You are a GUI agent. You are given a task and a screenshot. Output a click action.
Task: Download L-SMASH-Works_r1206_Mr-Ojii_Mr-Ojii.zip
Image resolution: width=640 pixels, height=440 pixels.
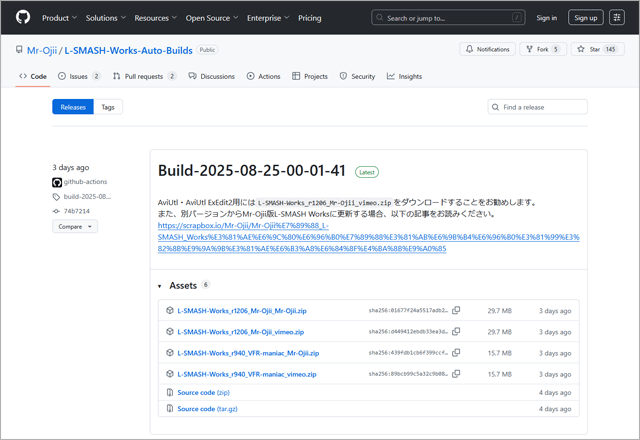pos(242,311)
